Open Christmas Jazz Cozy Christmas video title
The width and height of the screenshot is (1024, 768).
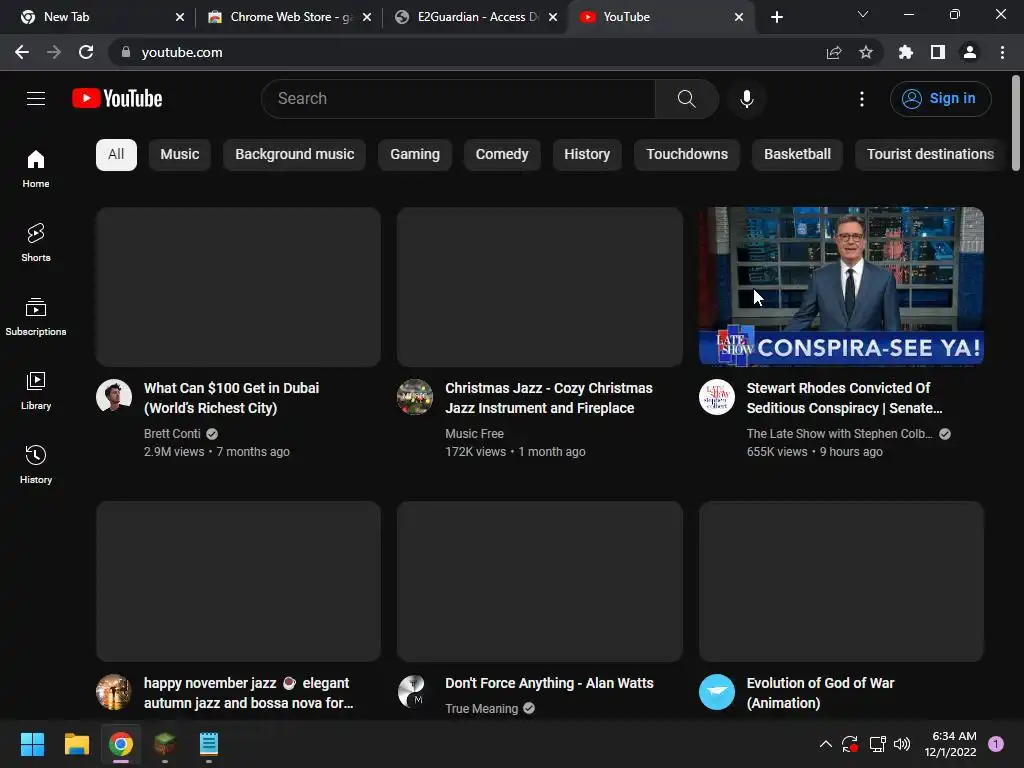pyautogui.click(x=549, y=398)
